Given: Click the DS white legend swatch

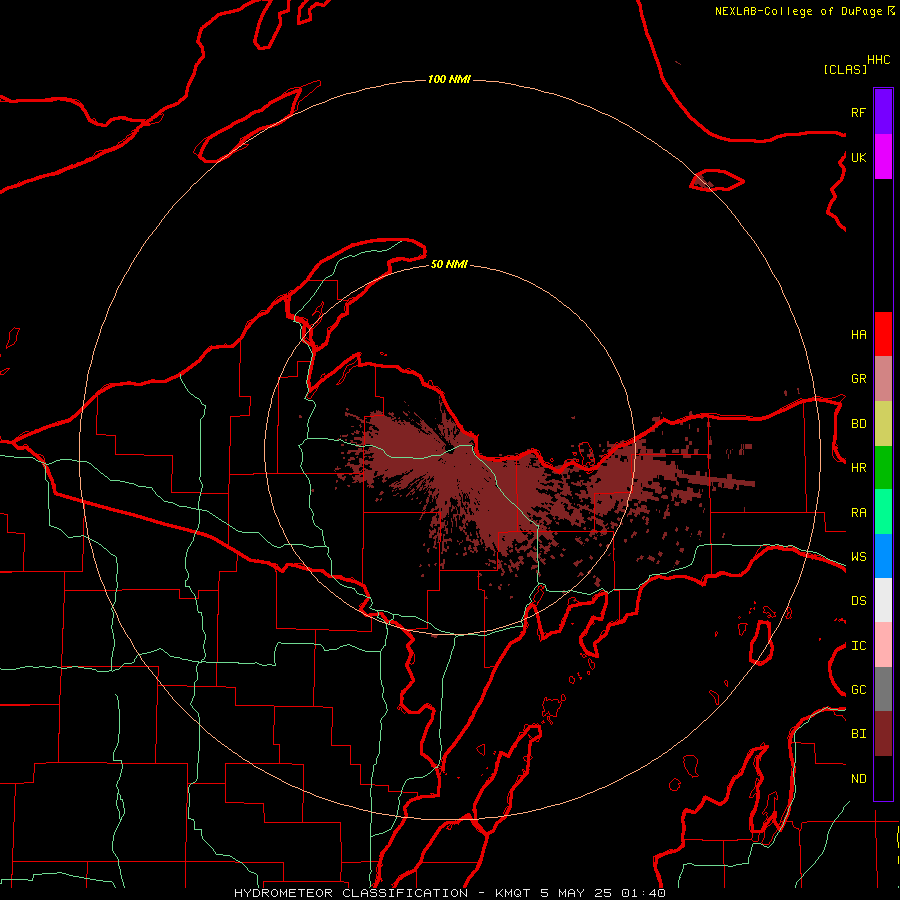Looking at the screenshot, I should [883, 600].
